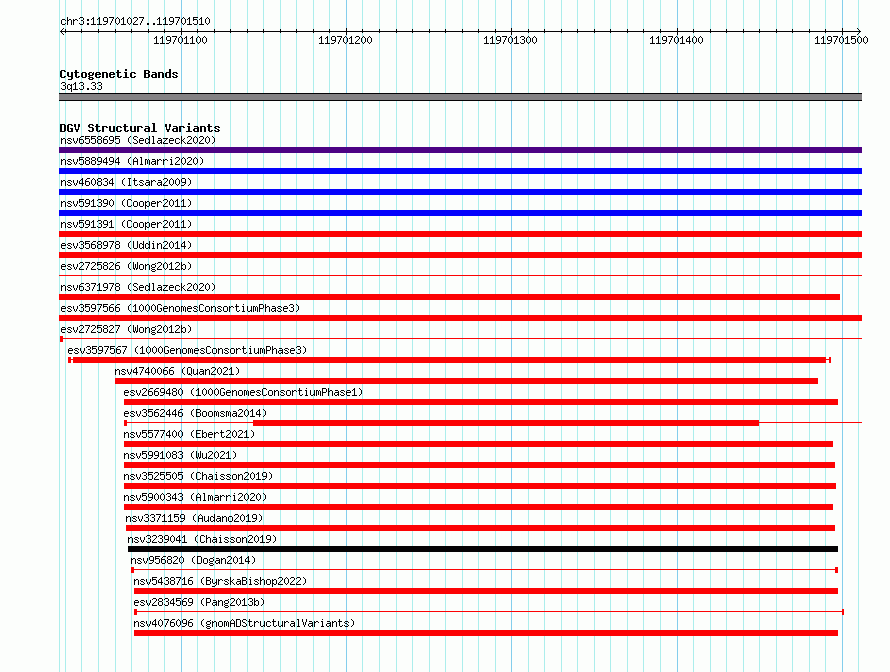Screen dimensions: 890x672
Task: Open the nsv5438716 (ByrskaBishop2022) label
Action: (220, 581)
